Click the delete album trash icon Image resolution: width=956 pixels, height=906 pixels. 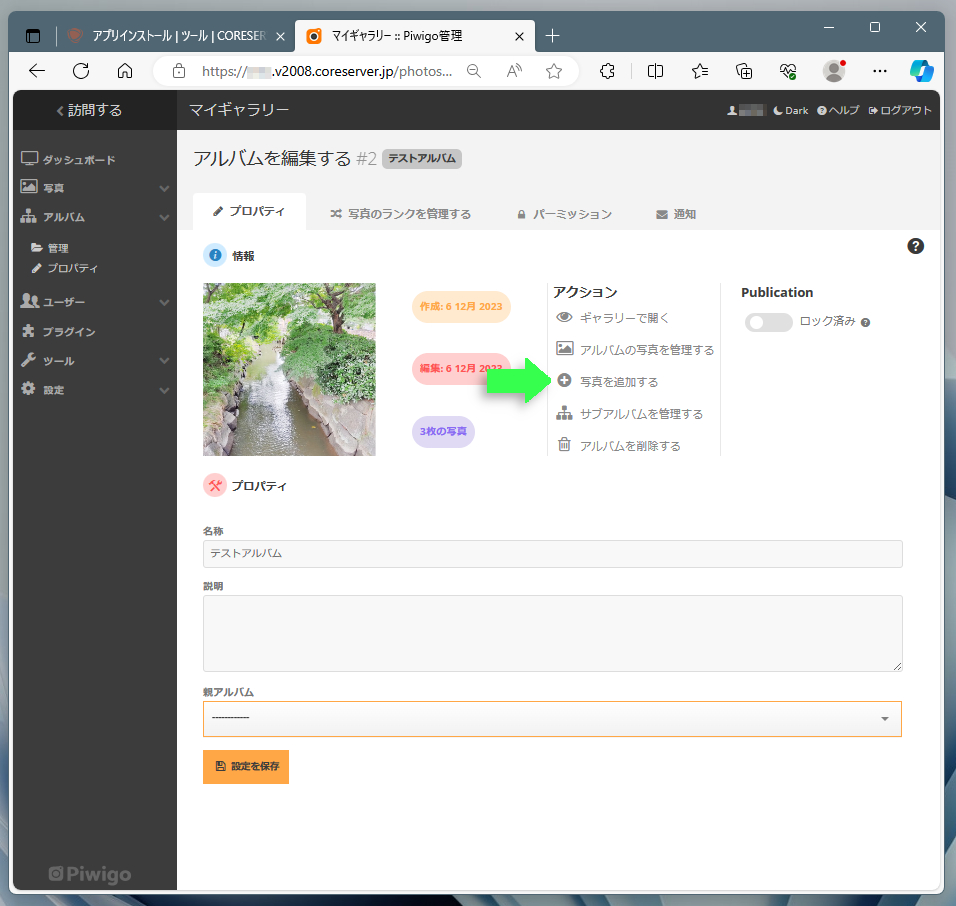coord(564,445)
